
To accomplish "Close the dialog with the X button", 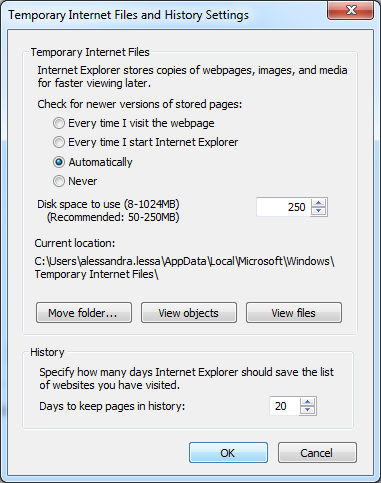I will pyautogui.click(x=351, y=10).
